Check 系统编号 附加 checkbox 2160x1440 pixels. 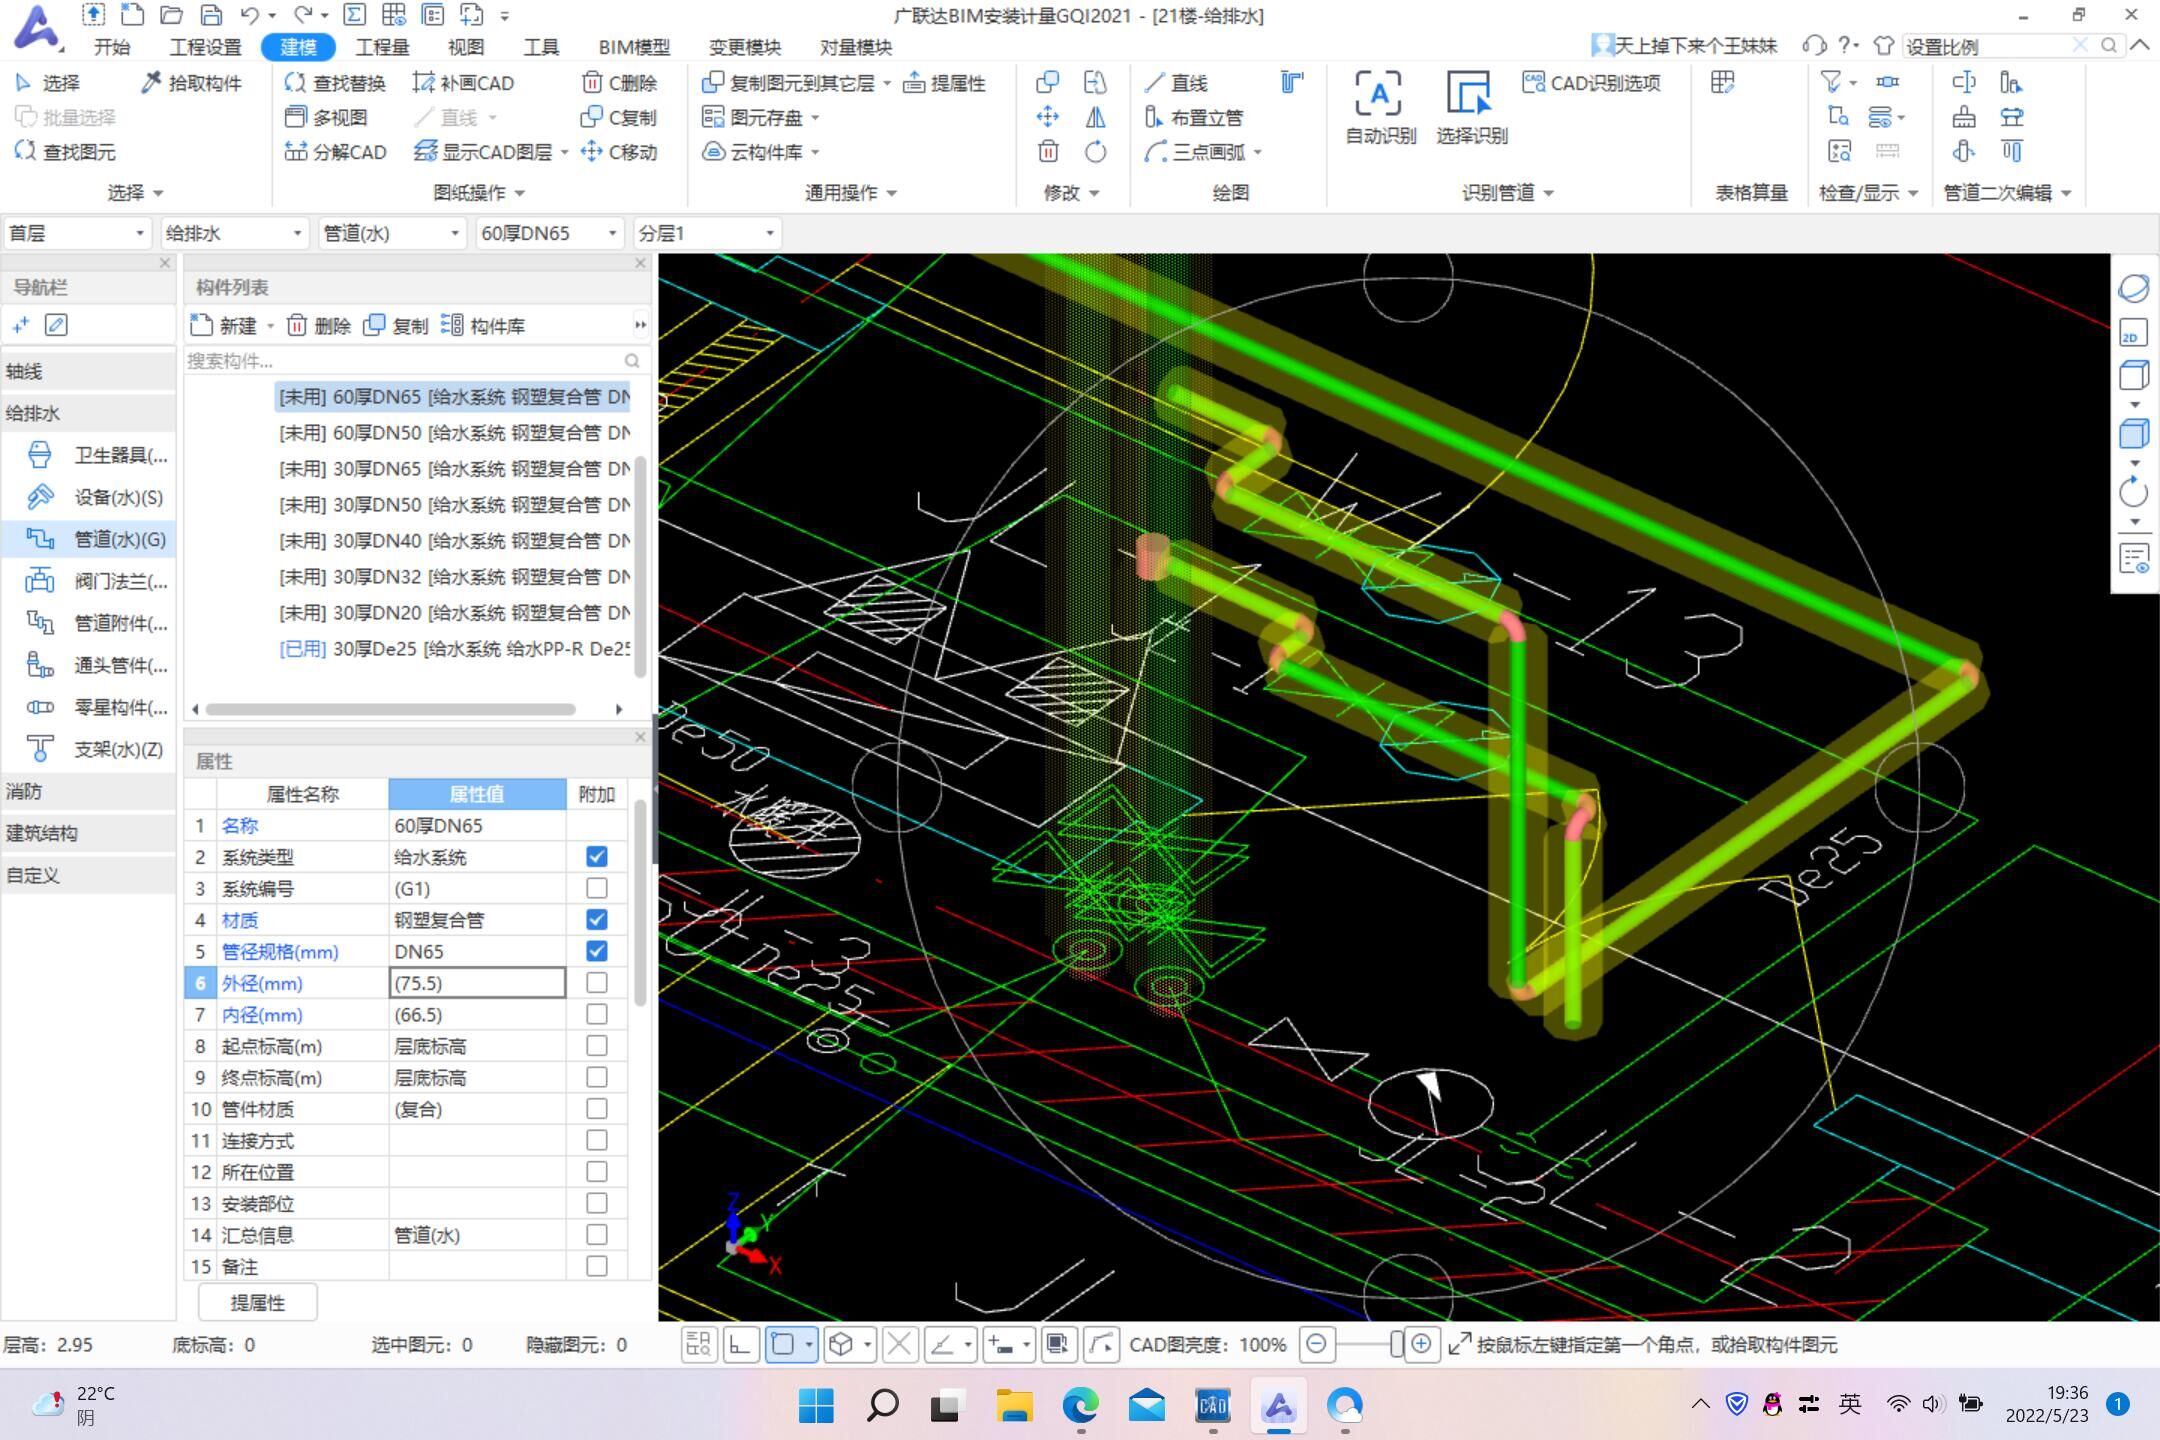pyautogui.click(x=597, y=888)
